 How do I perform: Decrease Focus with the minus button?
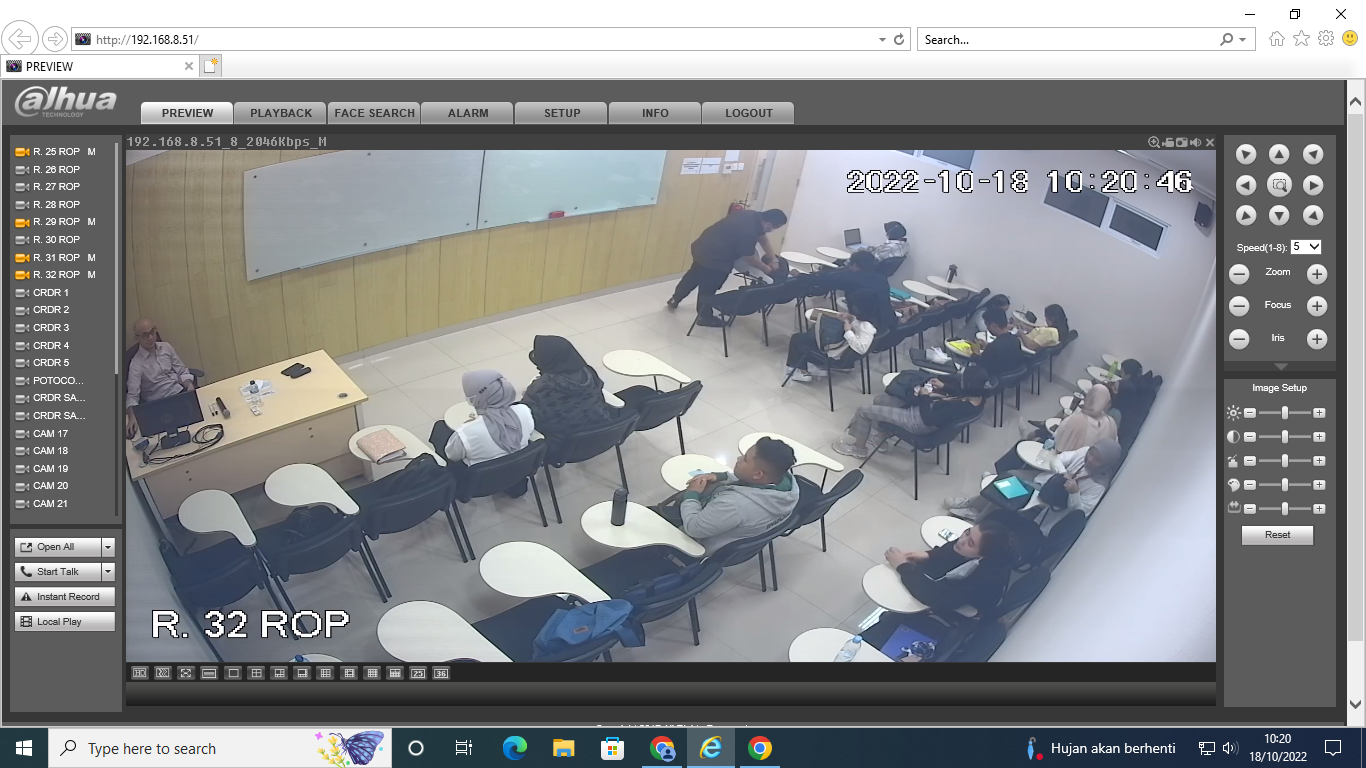1239,306
